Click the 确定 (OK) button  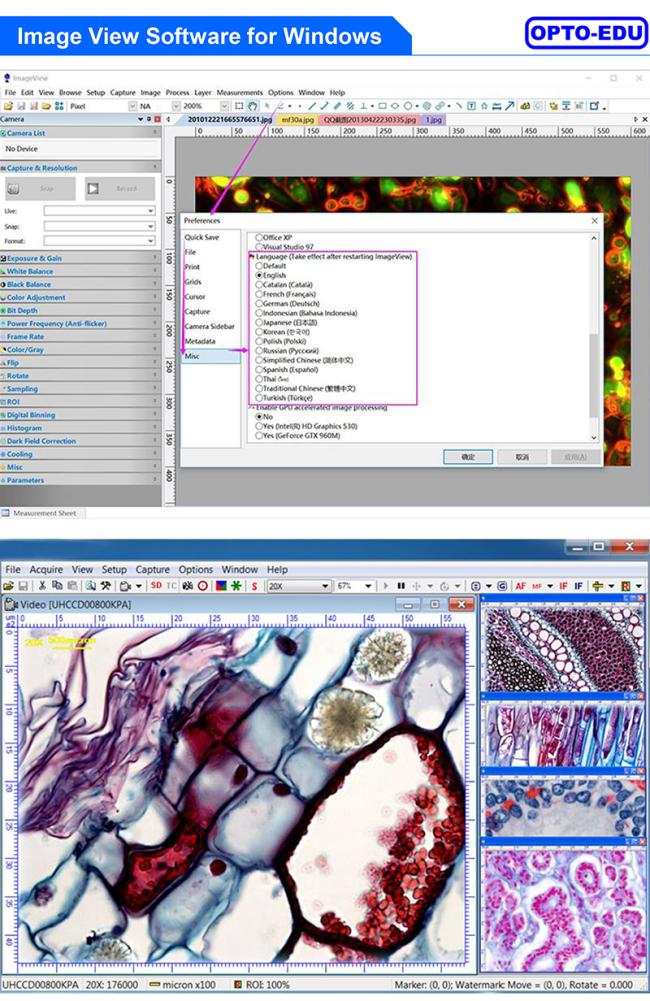tap(468, 456)
